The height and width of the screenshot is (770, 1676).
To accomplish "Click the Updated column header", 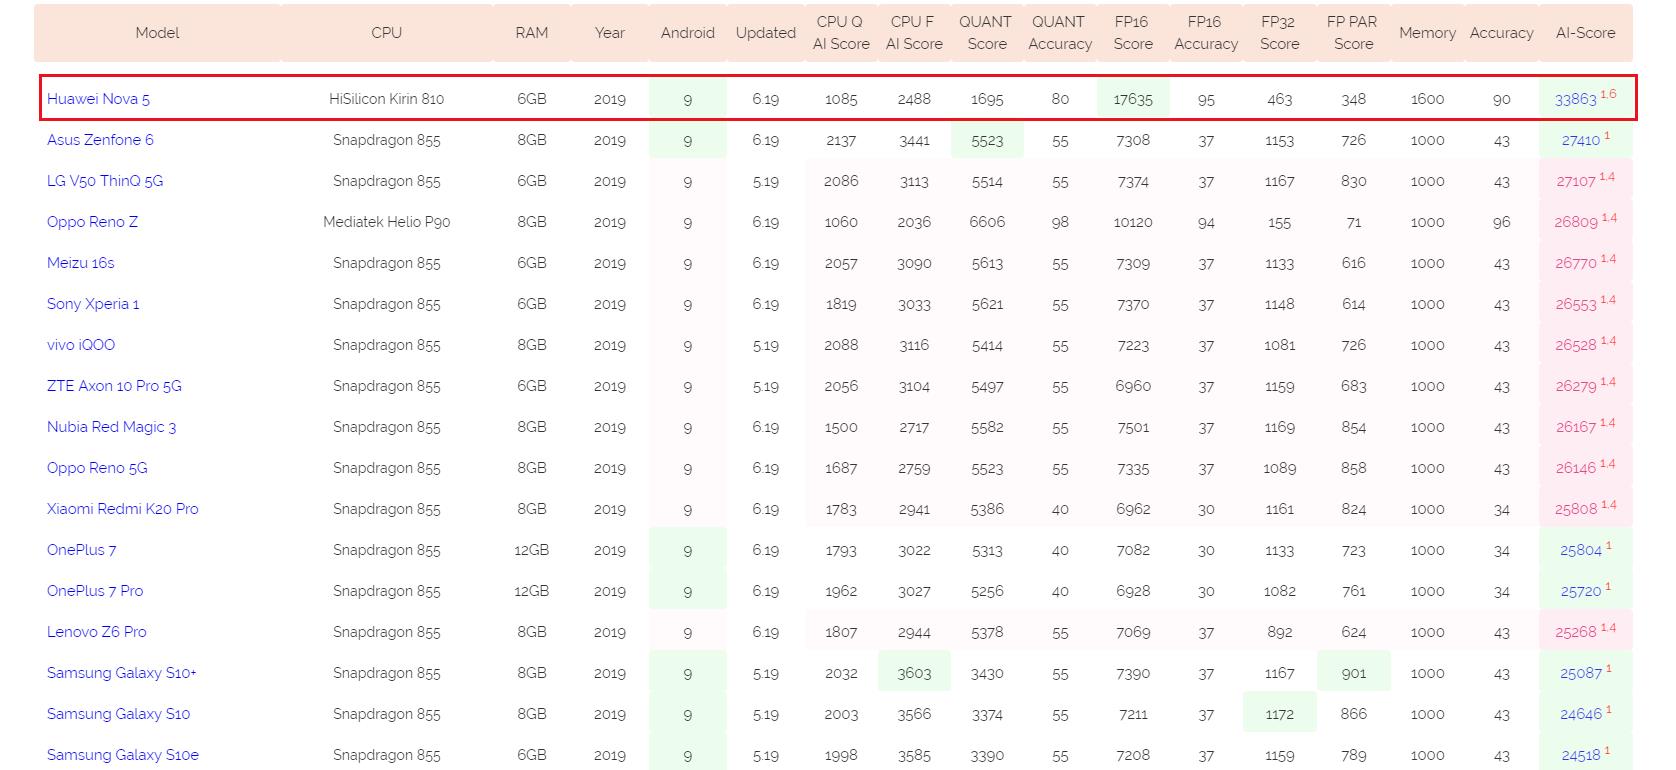I will pos(766,33).
